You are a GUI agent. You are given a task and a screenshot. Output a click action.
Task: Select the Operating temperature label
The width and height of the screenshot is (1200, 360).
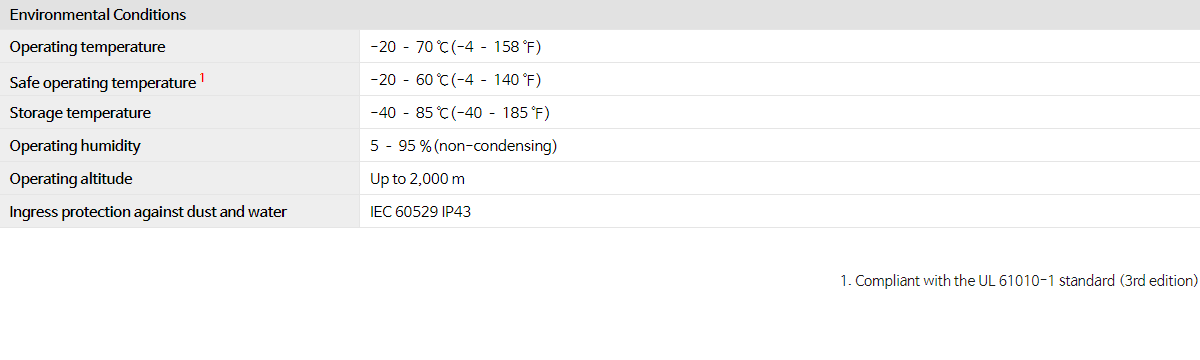[x=87, y=47]
